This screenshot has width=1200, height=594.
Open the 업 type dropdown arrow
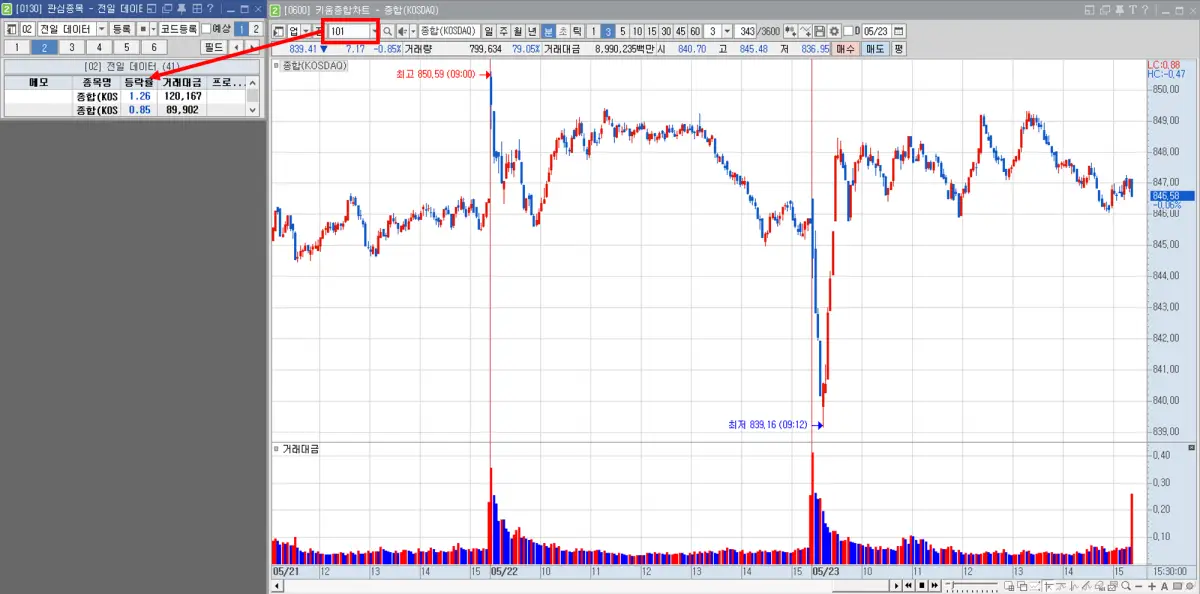pos(306,31)
